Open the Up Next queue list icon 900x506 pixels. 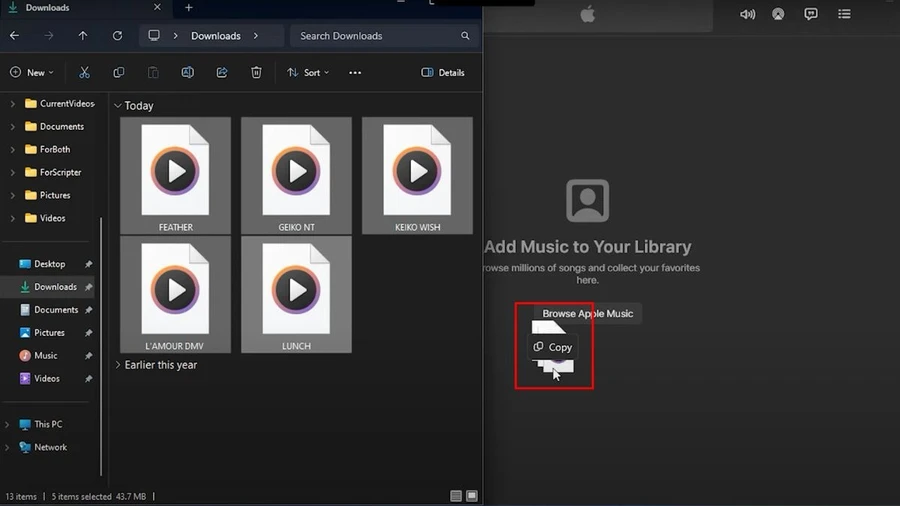tap(844, 14)
